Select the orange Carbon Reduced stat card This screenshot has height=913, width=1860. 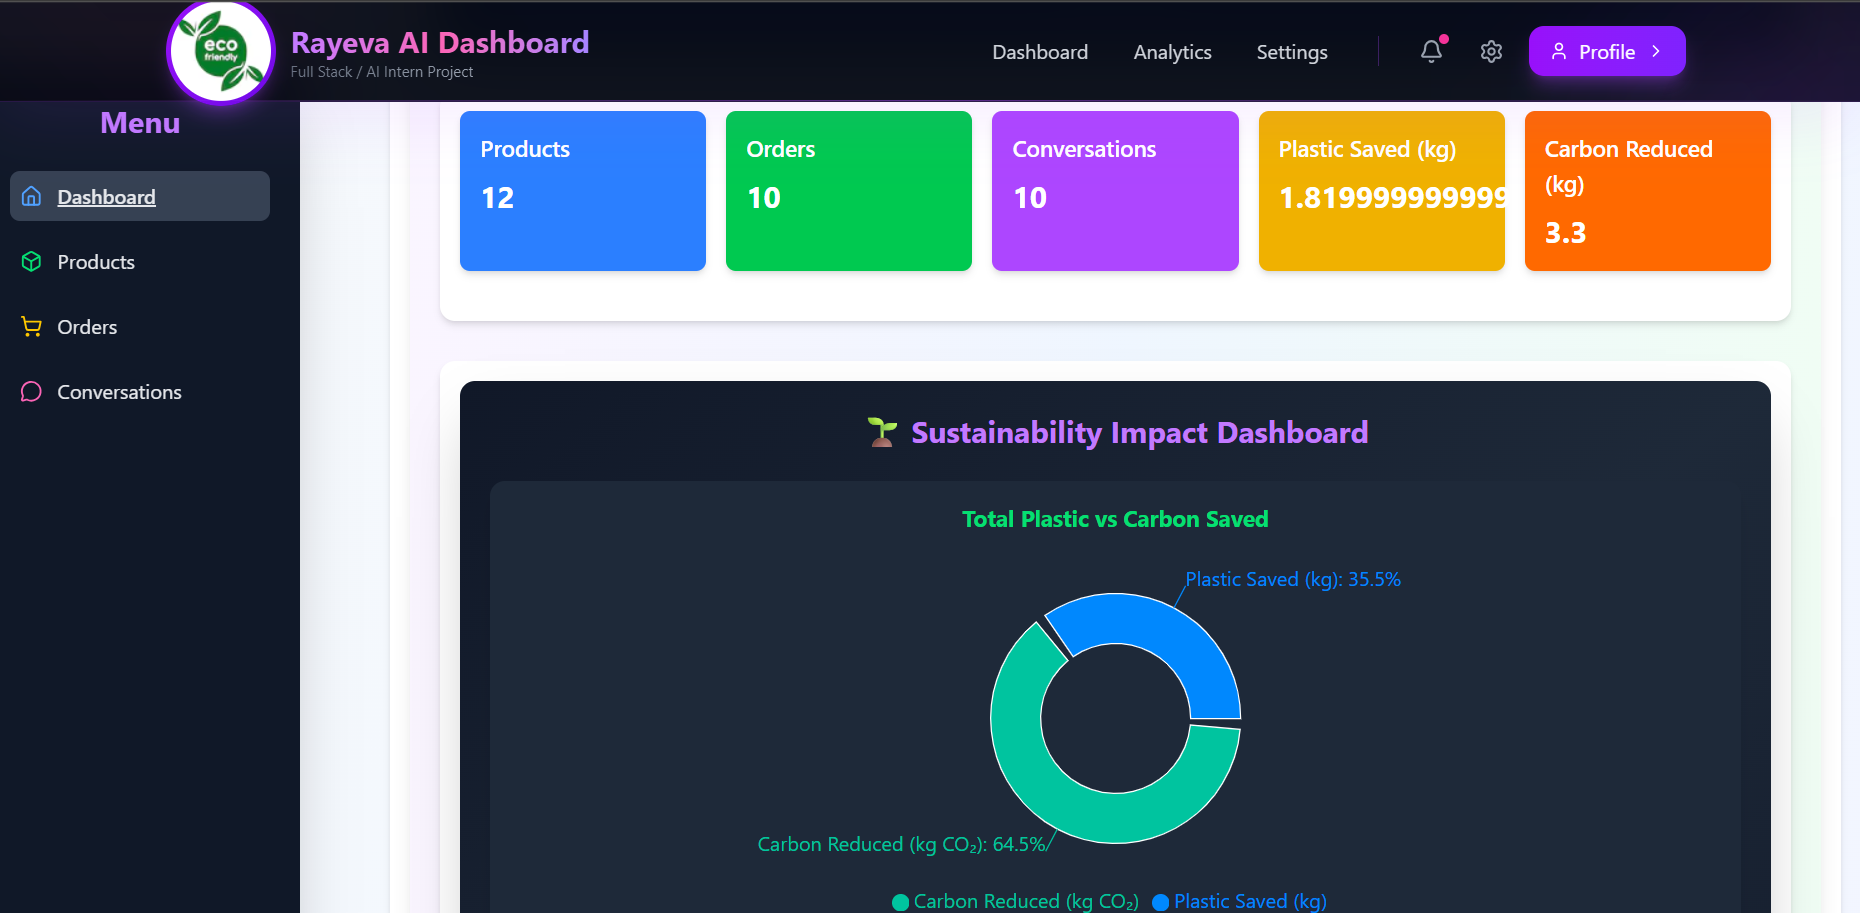(x=1647, y=191)
